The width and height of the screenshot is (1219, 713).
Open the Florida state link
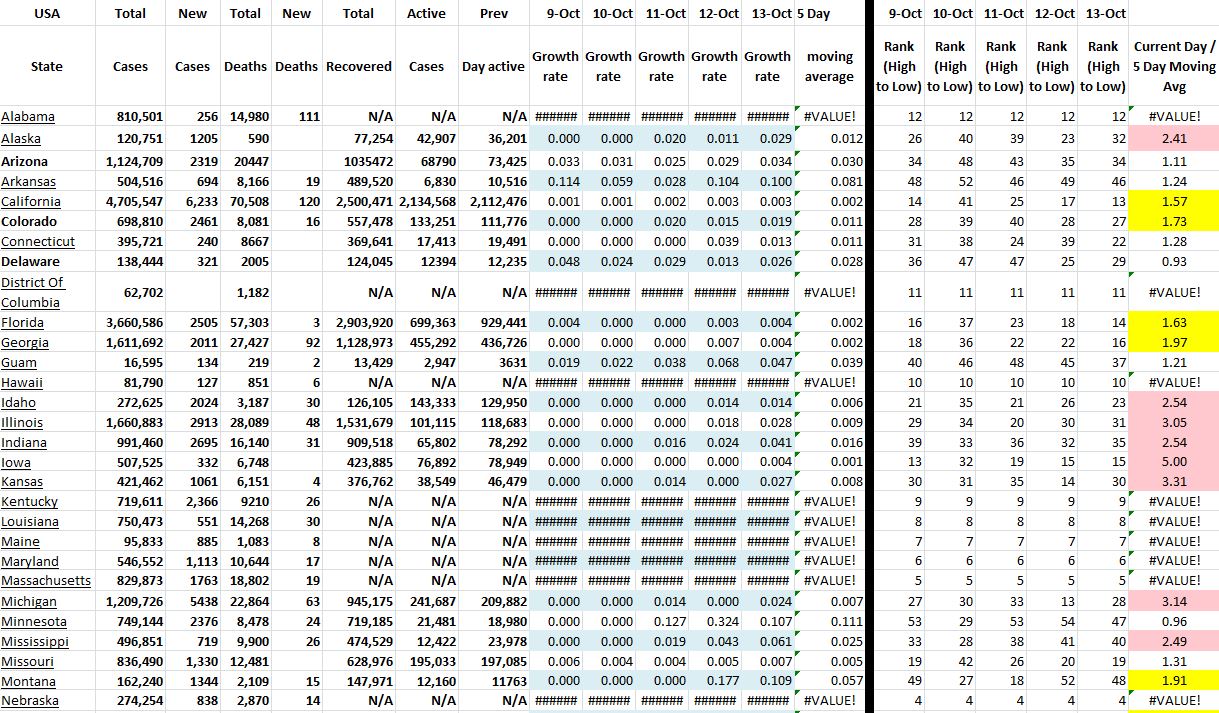pyautogui.click(x=22, y=323)
